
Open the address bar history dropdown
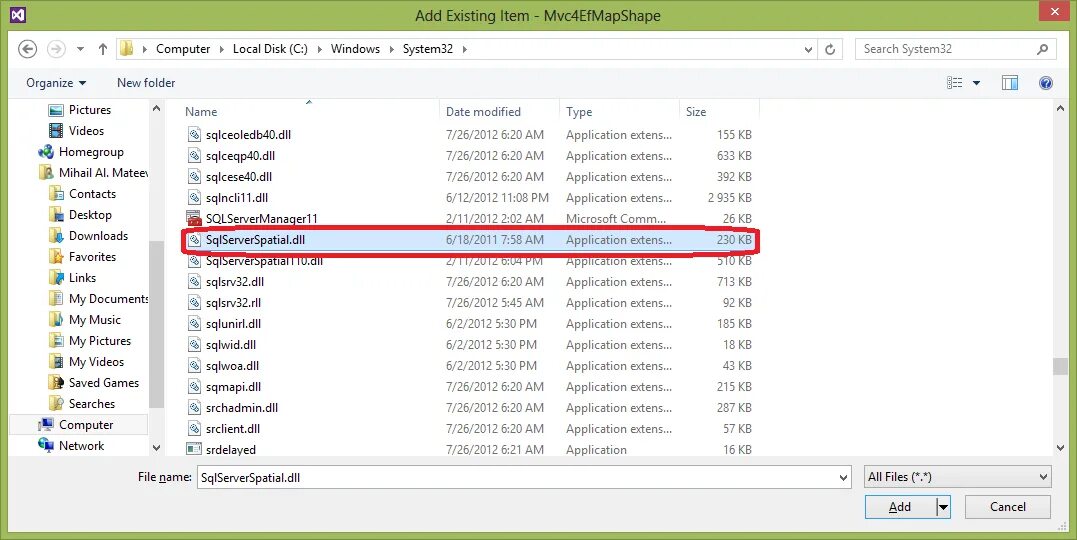pyautogui.click(x=808, y=49)
